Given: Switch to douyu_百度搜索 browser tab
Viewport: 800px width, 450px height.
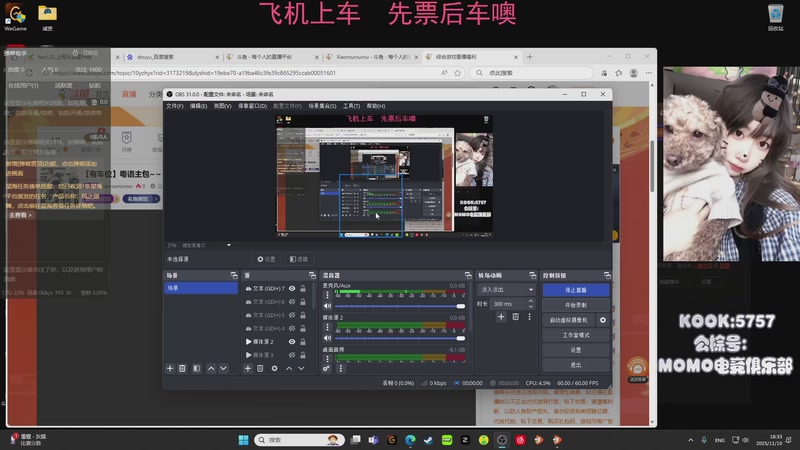Looking at the screenshot, I should (171, 57).
